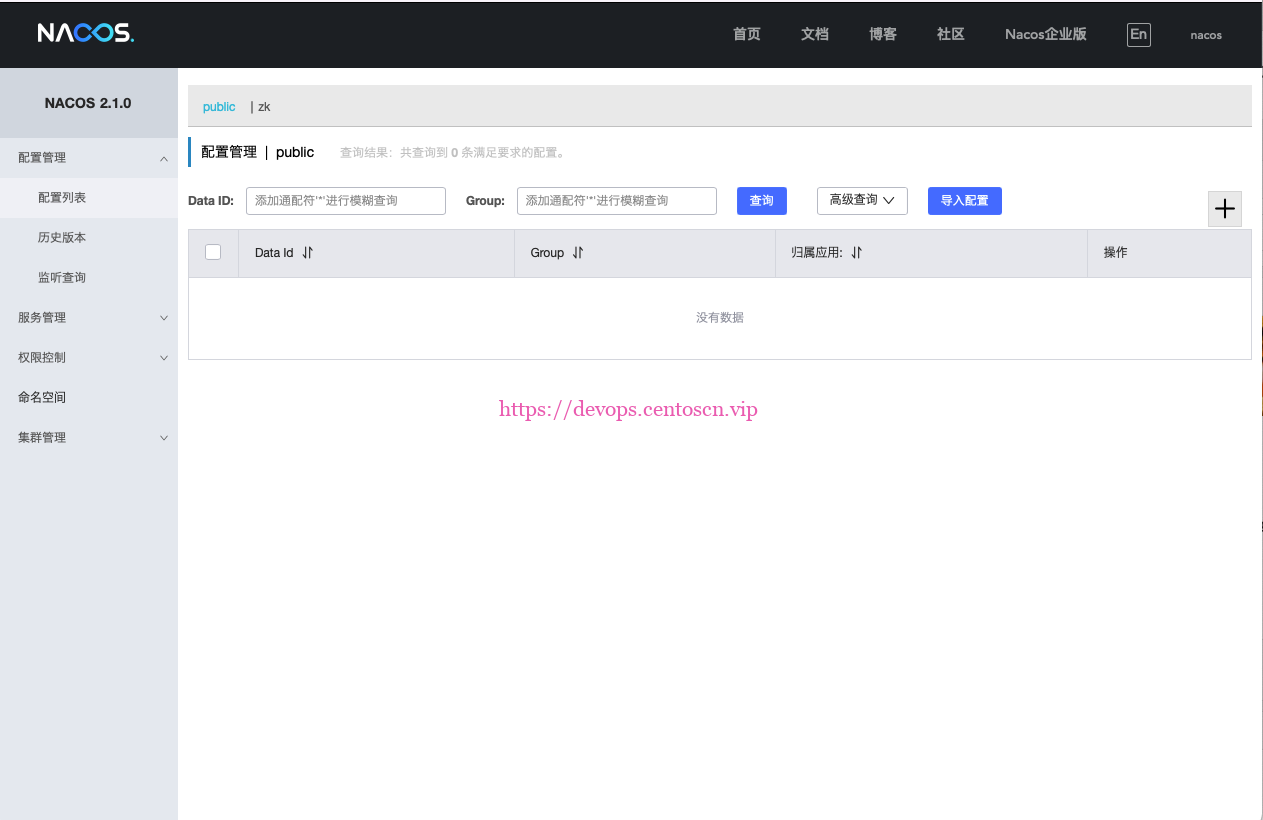Image resolution: width=1263 pixels, height=820 pixels.
Task: Switch to the zk namespace tab
Action: [x=264, y=107]
